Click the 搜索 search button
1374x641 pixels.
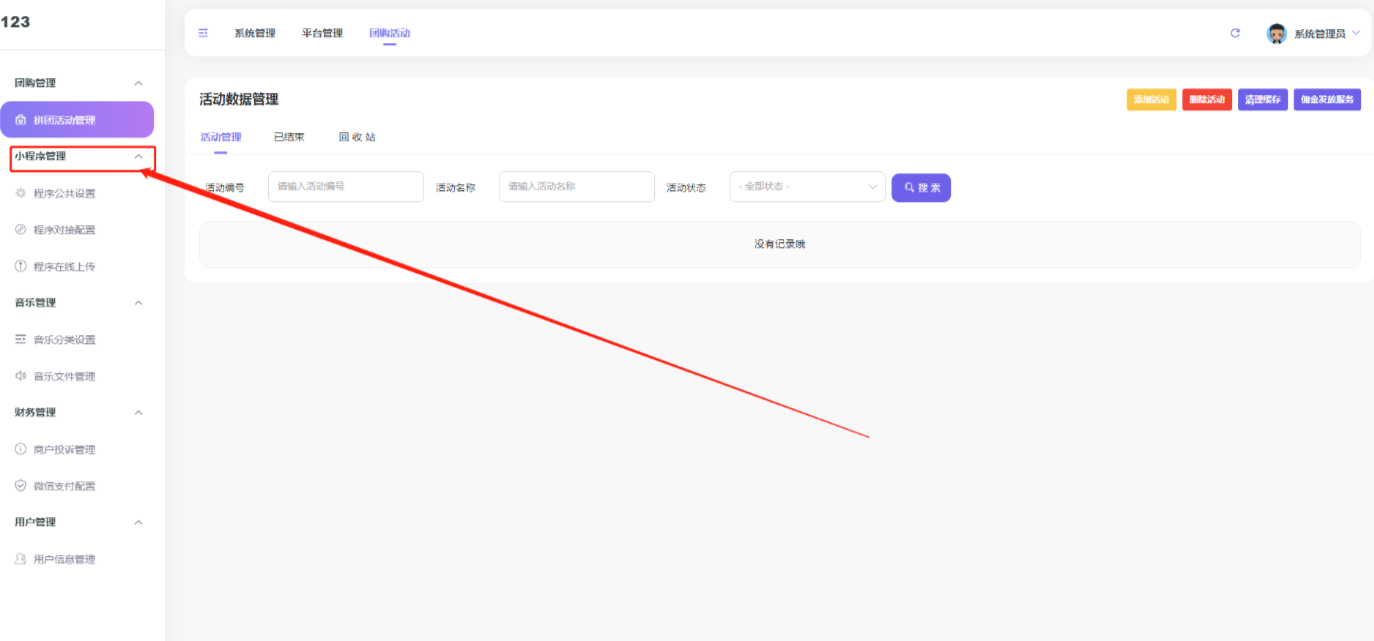click(x=921, y=187)
